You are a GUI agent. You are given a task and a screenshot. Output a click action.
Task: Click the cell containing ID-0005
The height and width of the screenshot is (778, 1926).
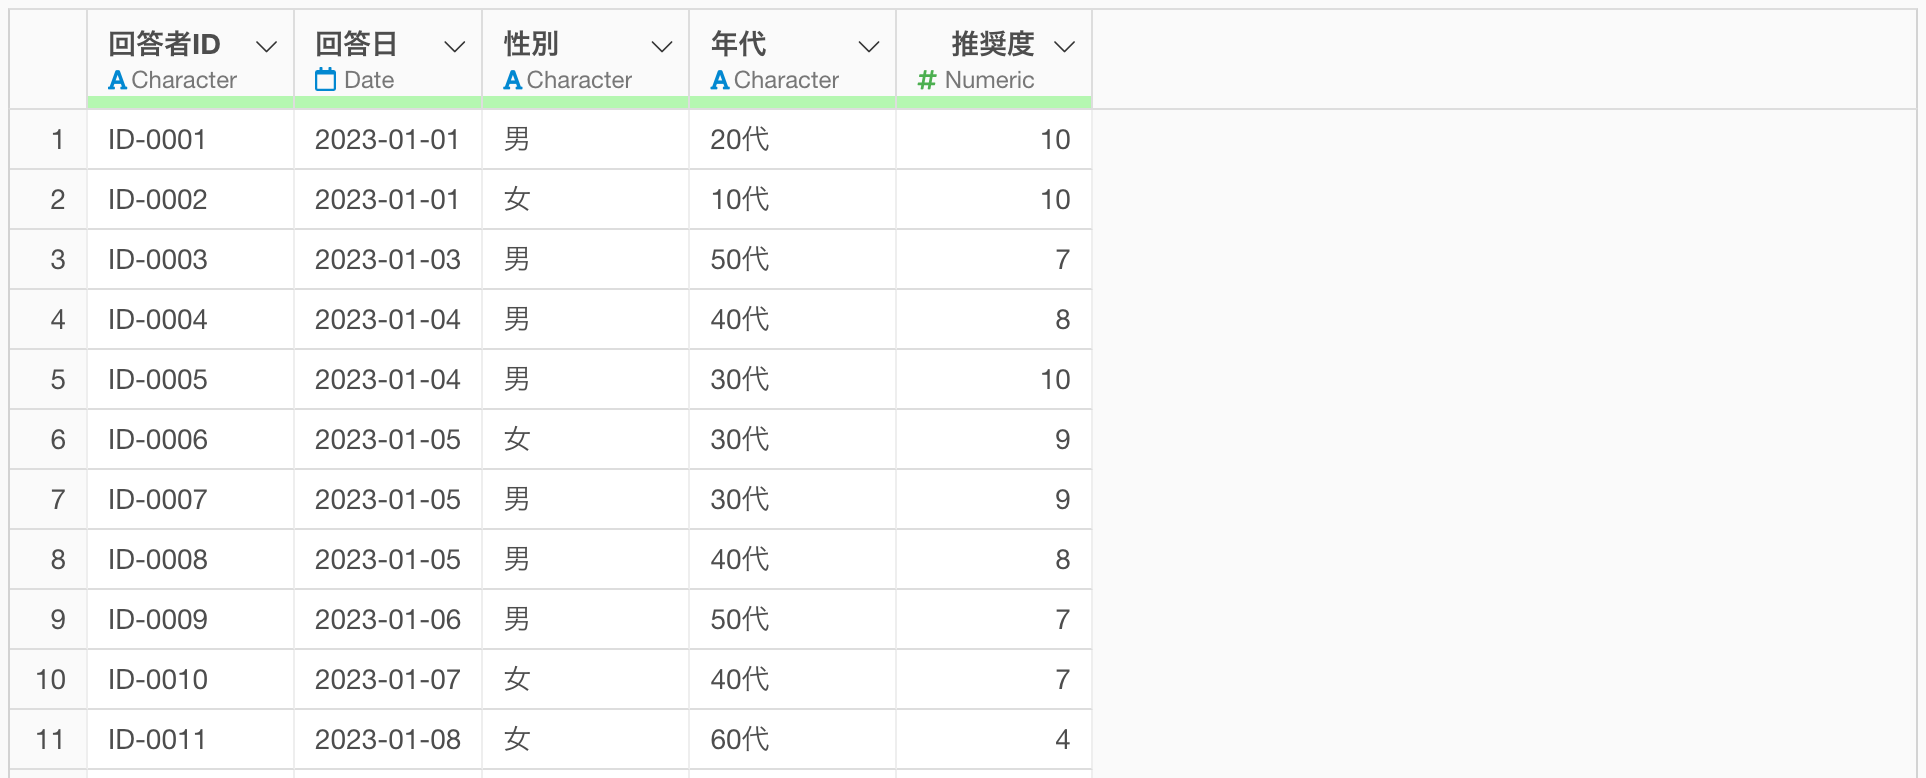[x=158, y=380]
